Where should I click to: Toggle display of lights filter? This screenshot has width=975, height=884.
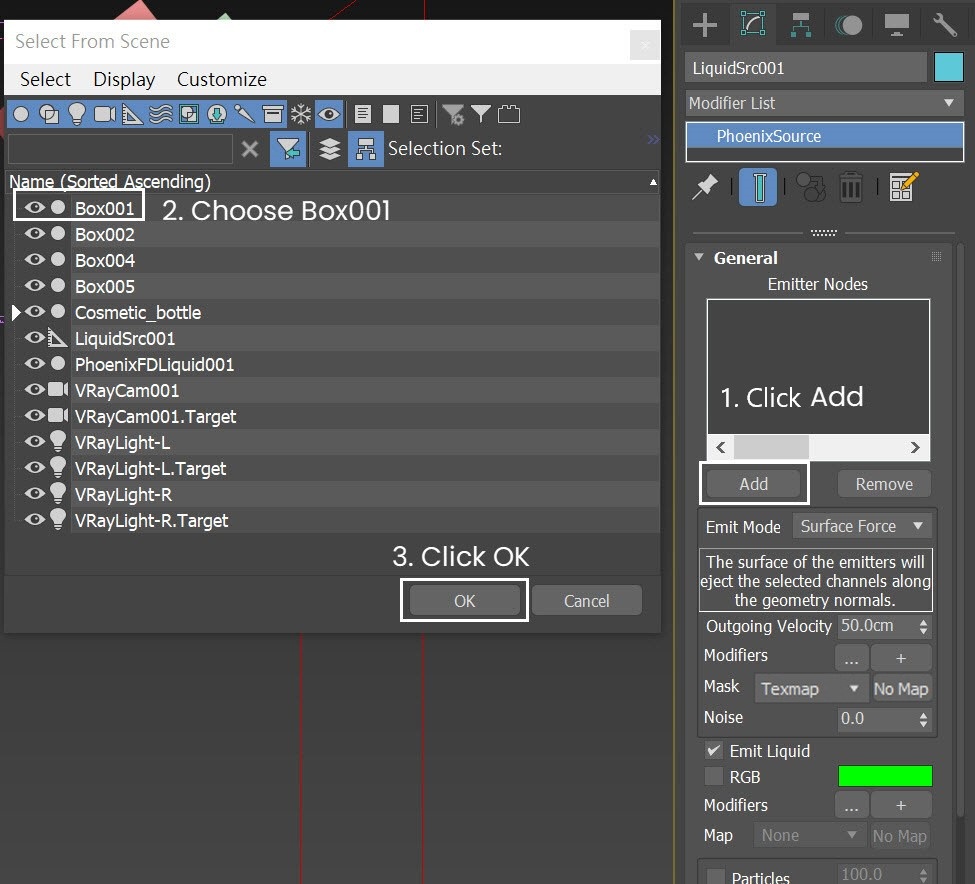(x=76, y=114)
